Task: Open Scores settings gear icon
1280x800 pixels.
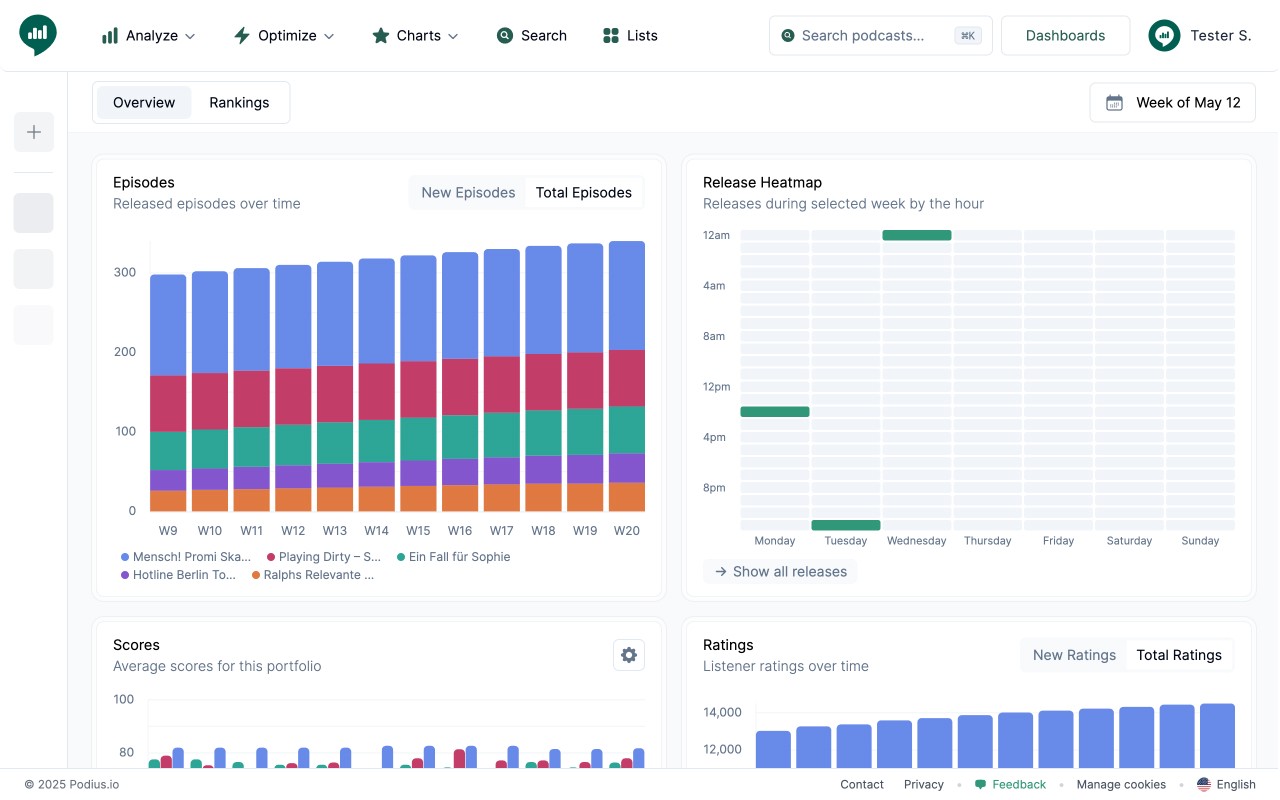Action: coord(629,655)
